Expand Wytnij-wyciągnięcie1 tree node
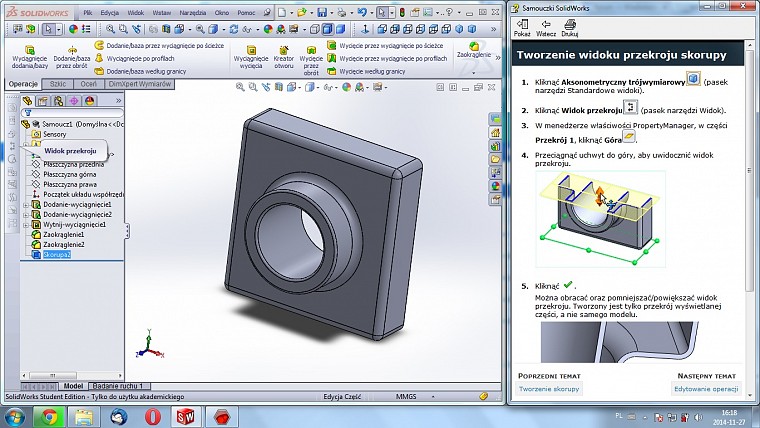The width and height of the screenshot is (760, 428). [26, 225]
